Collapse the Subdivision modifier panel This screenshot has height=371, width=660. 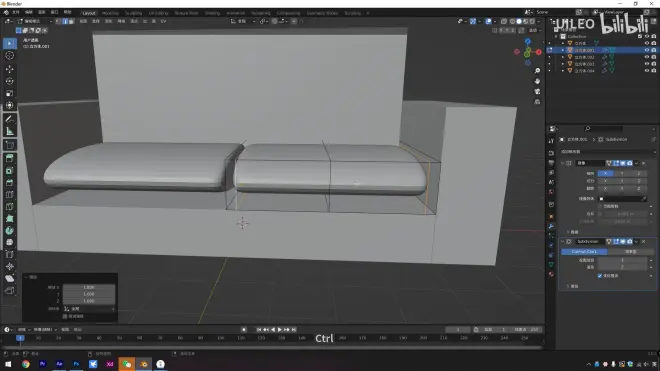click(563, 242)
